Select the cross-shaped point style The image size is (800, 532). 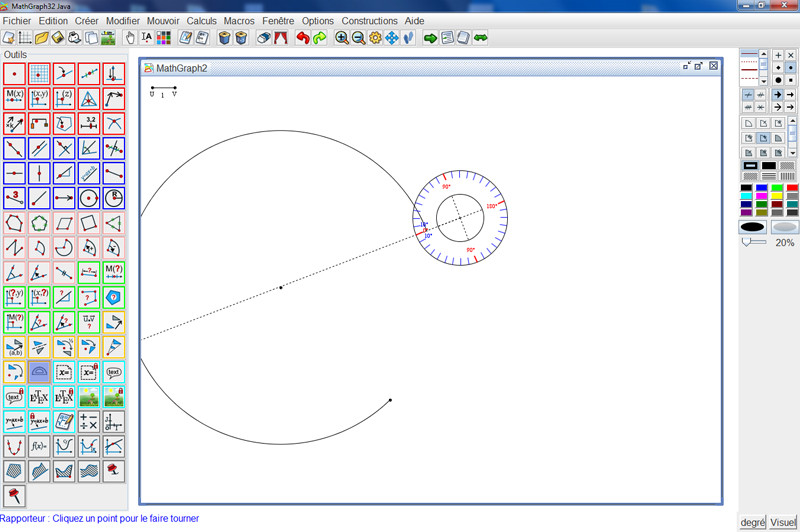(x=791, y=55)
